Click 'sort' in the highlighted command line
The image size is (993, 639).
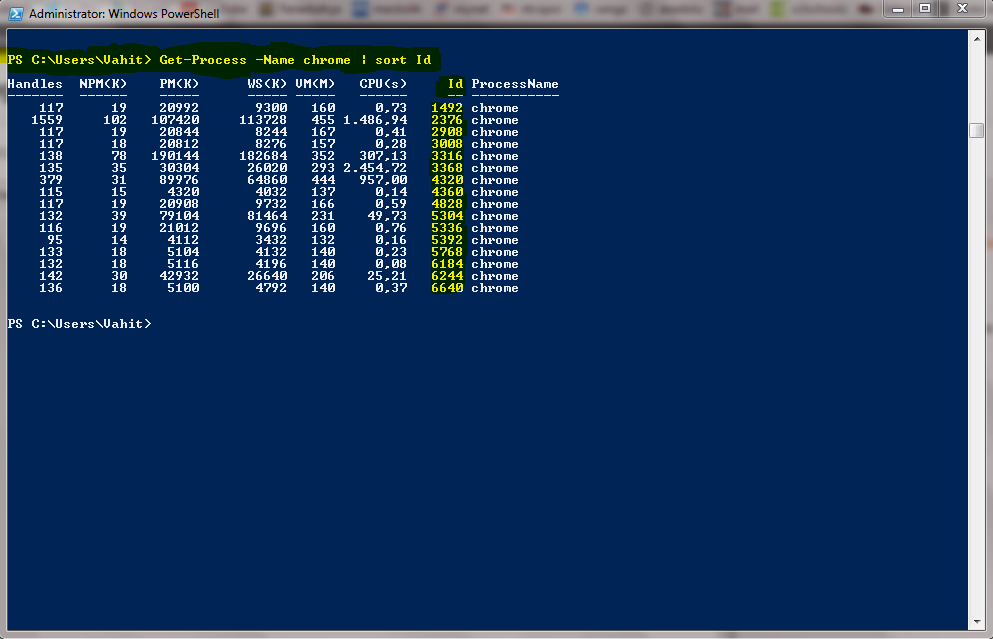pos(391,60)
